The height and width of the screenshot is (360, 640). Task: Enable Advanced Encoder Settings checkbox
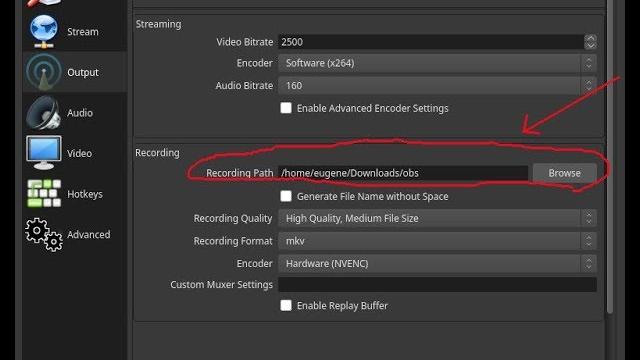(x=286, y=108)
